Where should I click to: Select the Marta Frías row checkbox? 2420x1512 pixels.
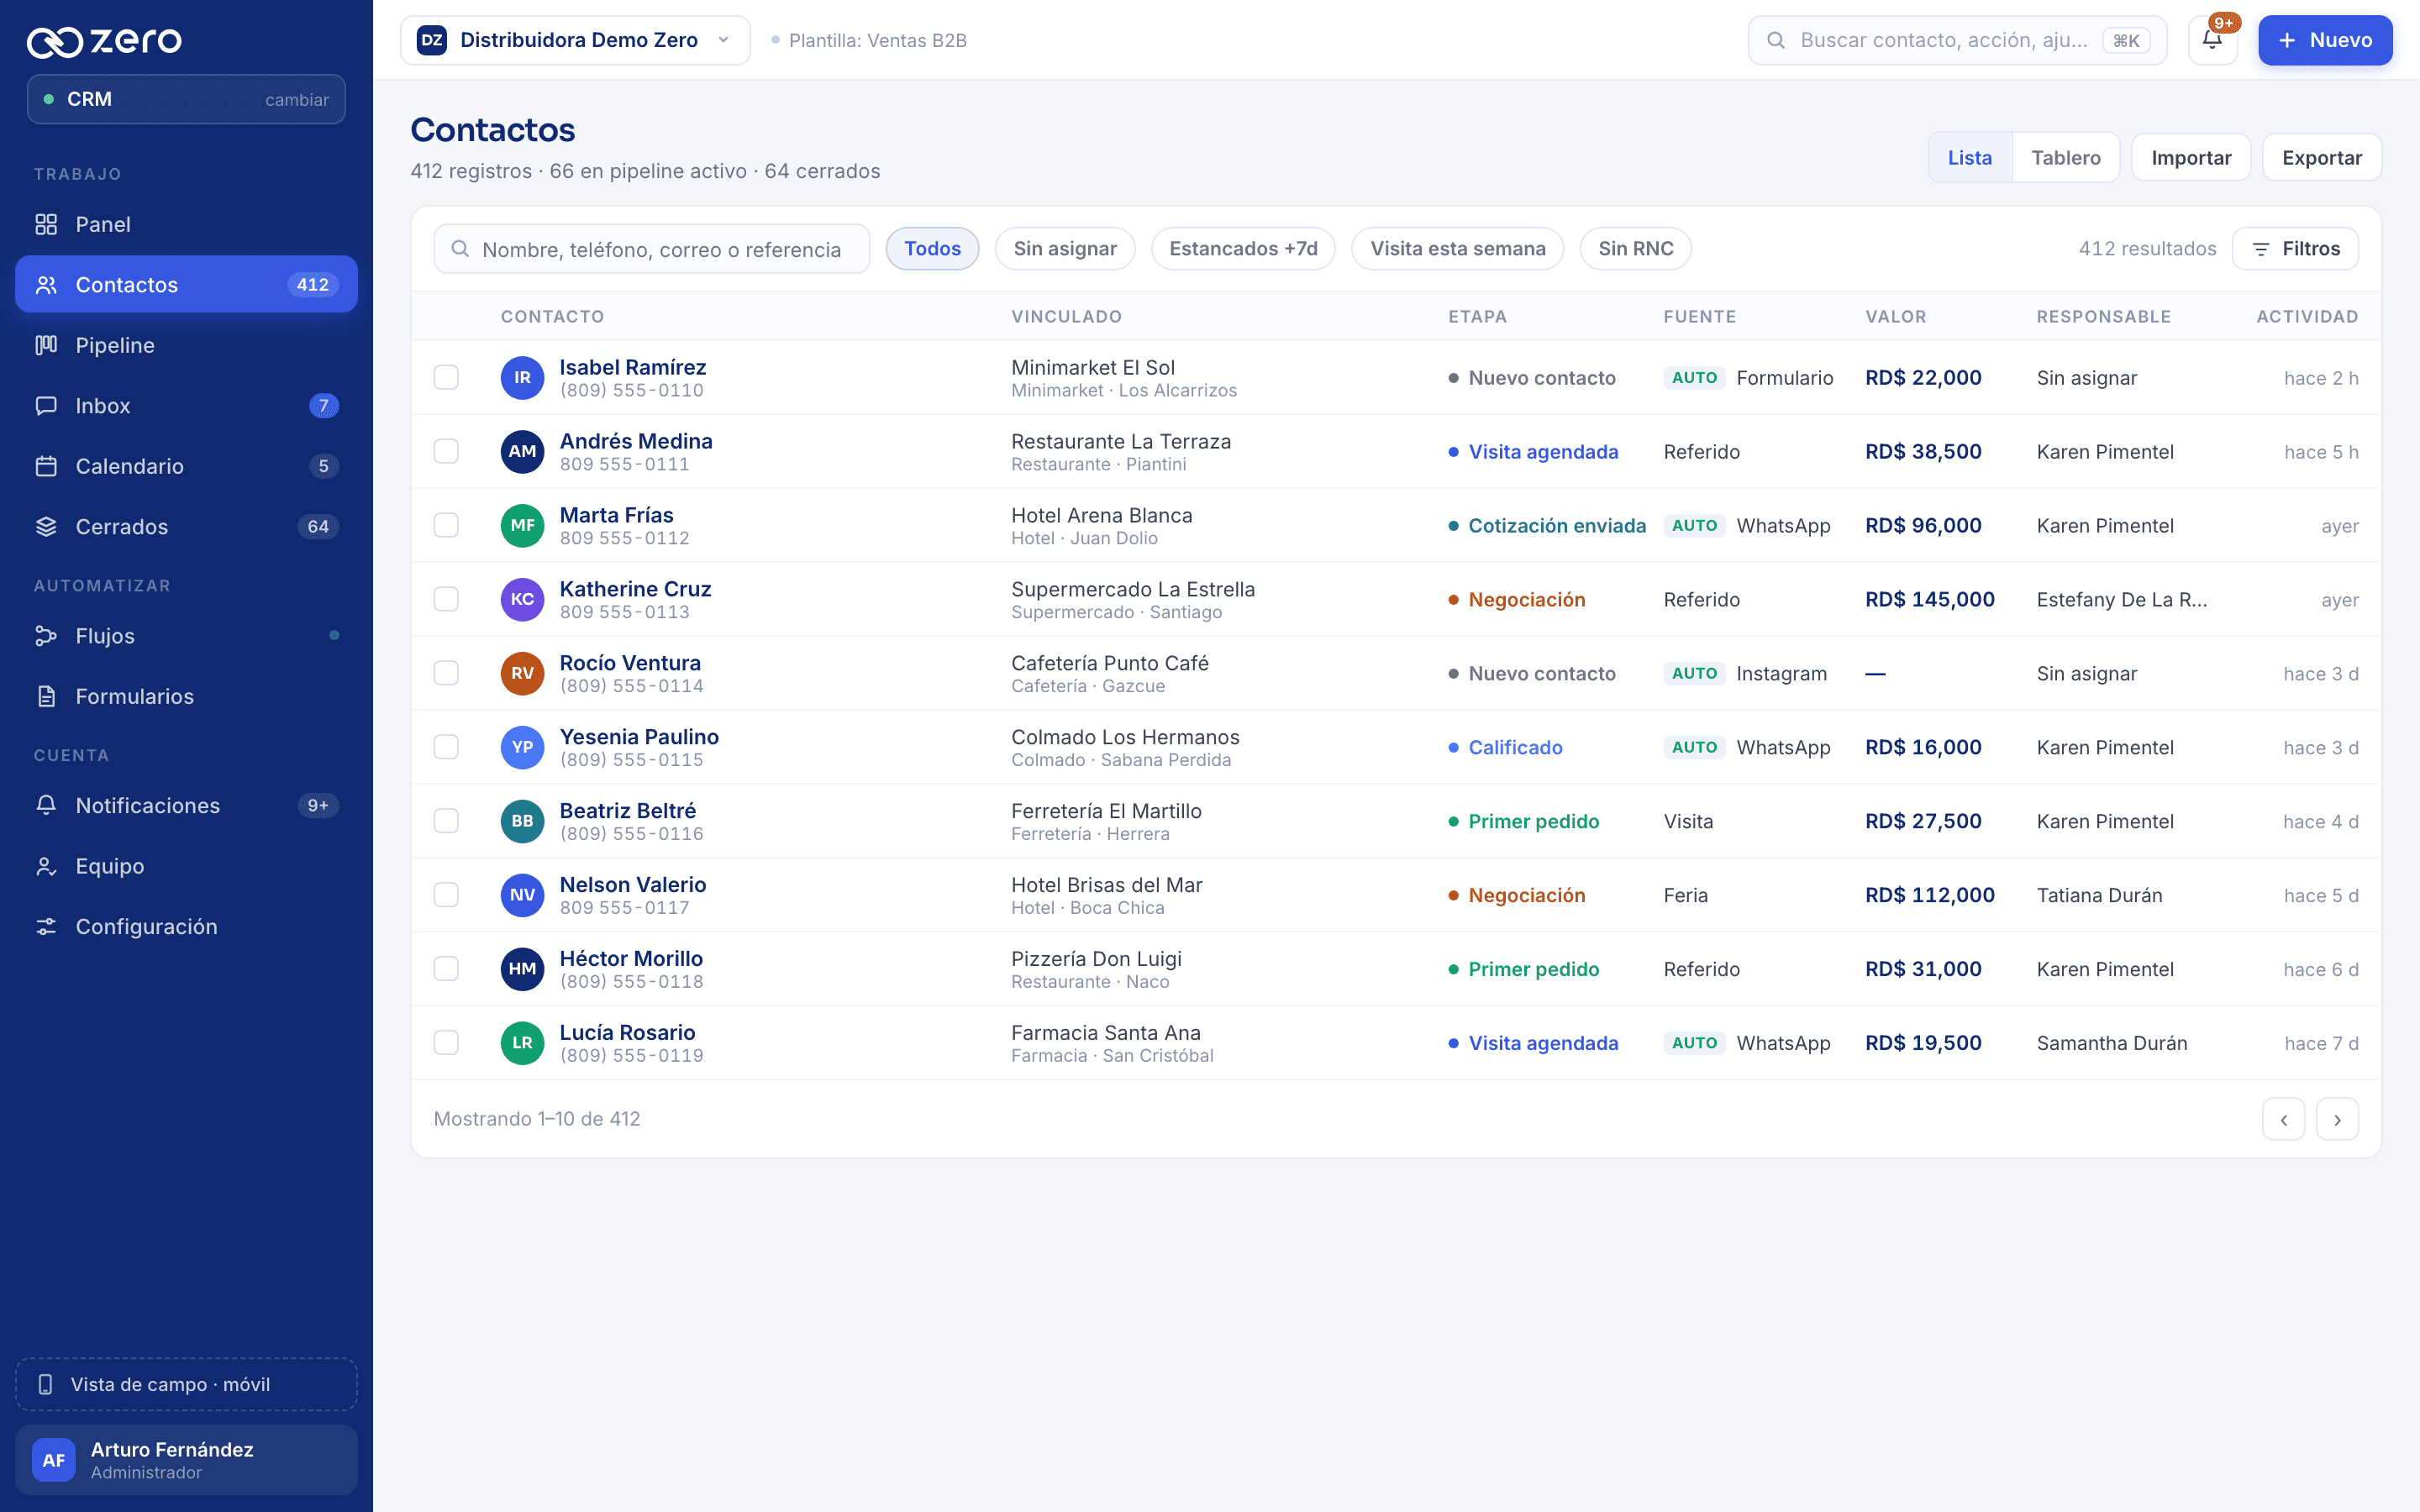click(x=446, y=525)
